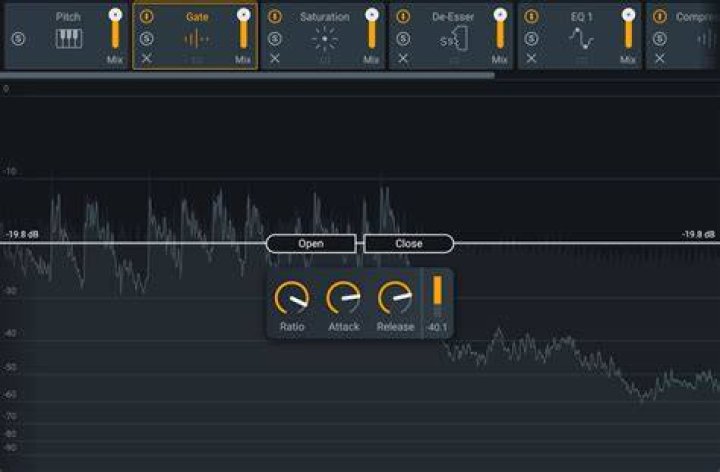Remove the Gate module with X
Screen dimensions: 720x472
tap(146, 58)
